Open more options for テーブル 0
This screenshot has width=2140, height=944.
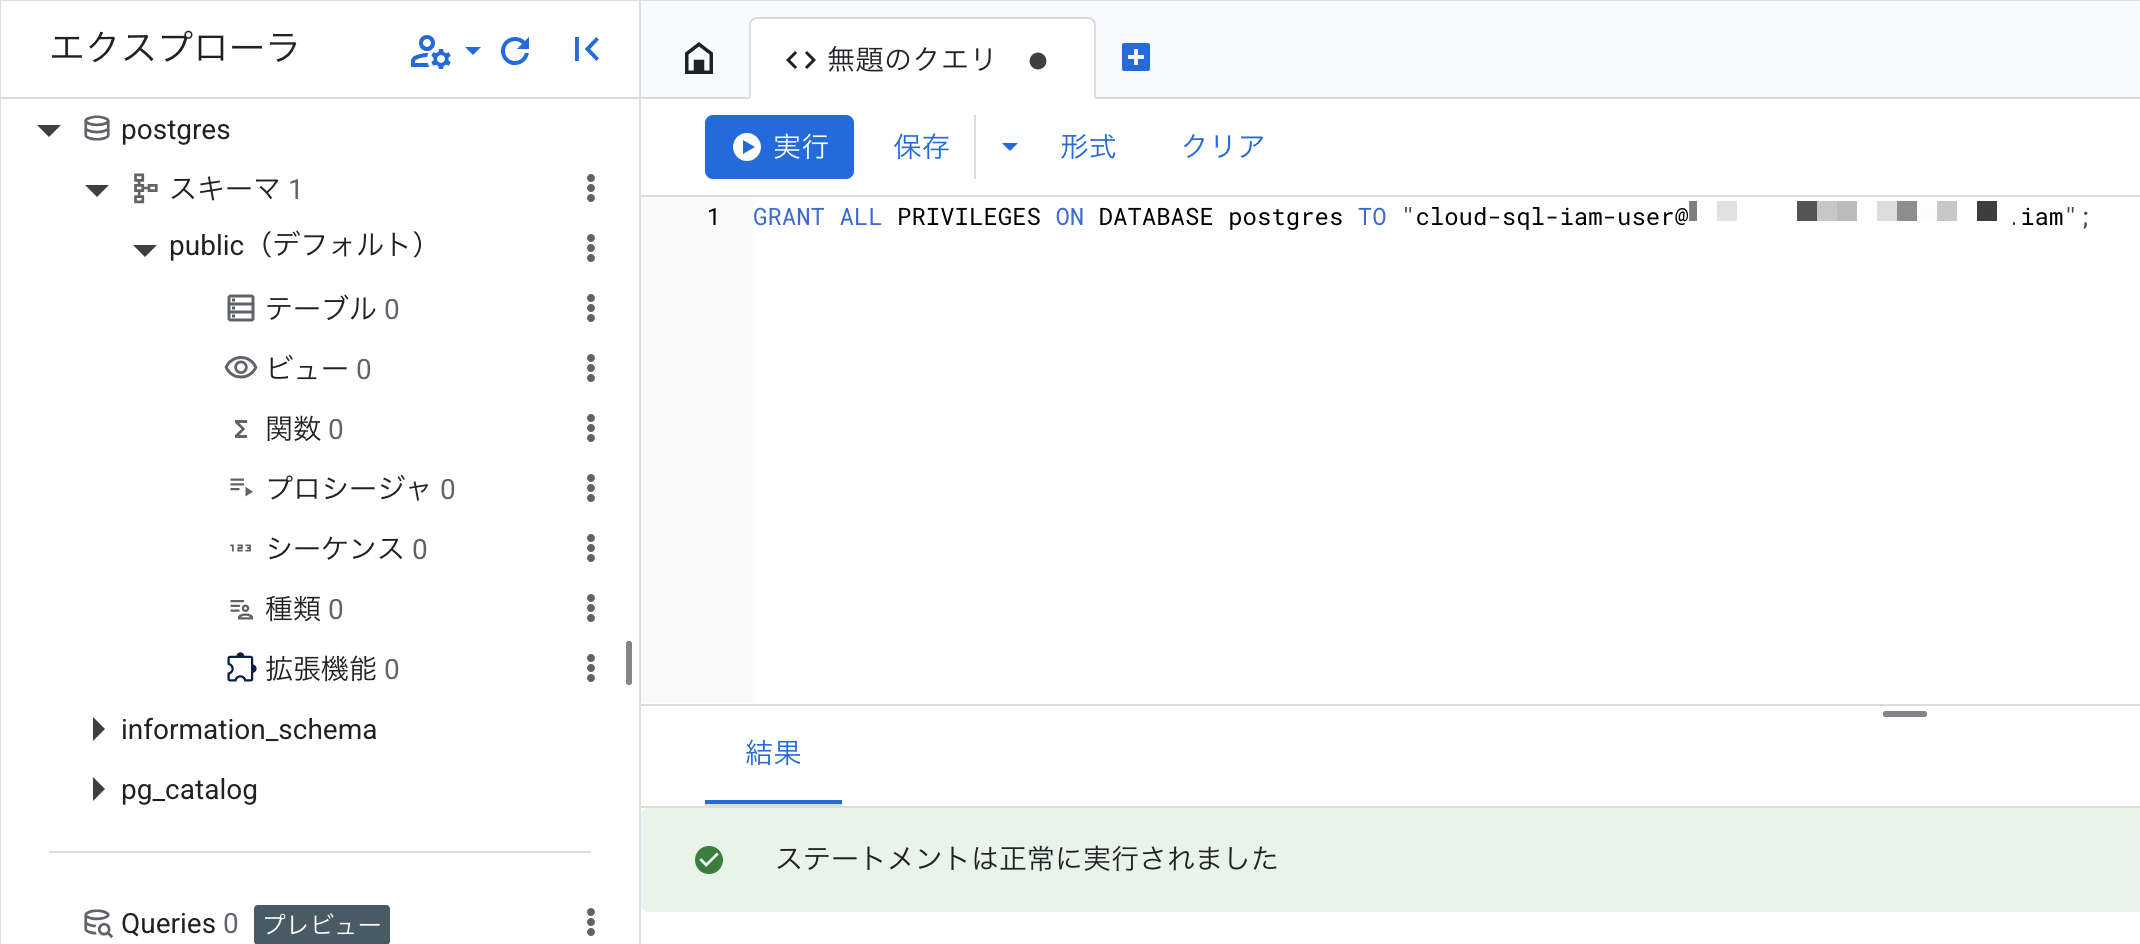coord(591,308)
